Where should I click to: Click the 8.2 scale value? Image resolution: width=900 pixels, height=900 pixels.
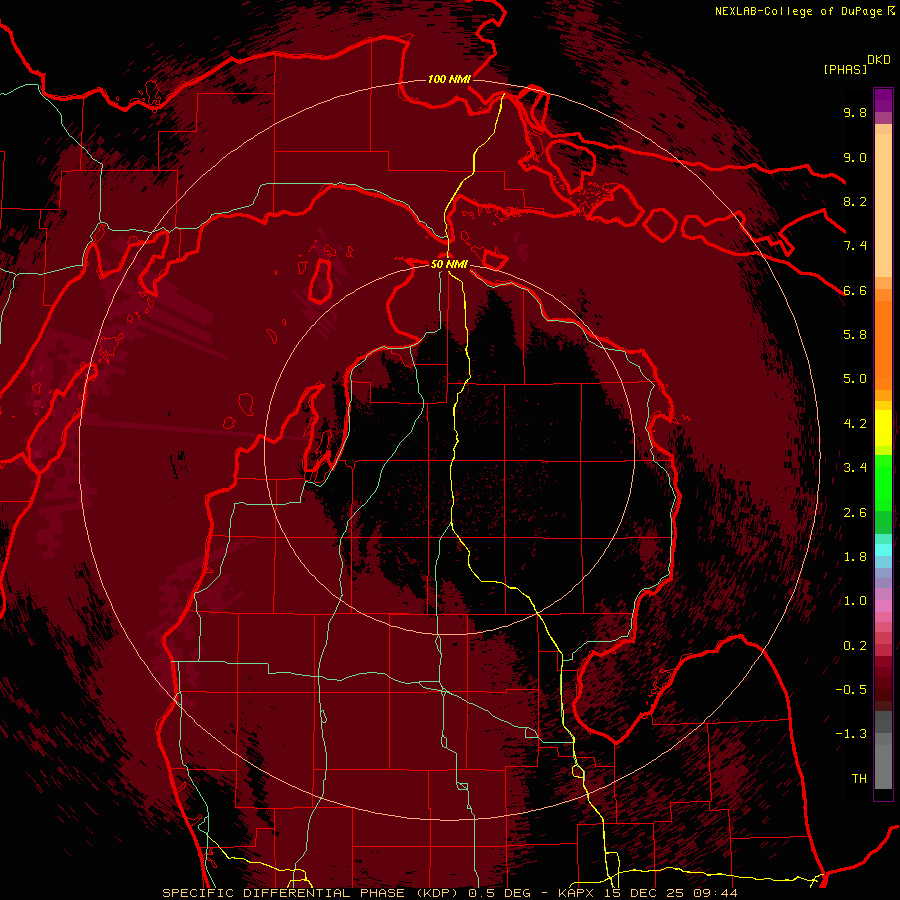[x=855, y=201]
